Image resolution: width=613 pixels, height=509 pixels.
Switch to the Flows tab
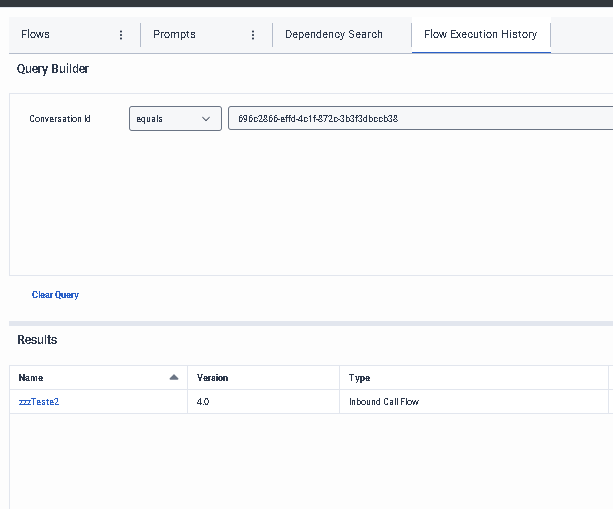36,35
